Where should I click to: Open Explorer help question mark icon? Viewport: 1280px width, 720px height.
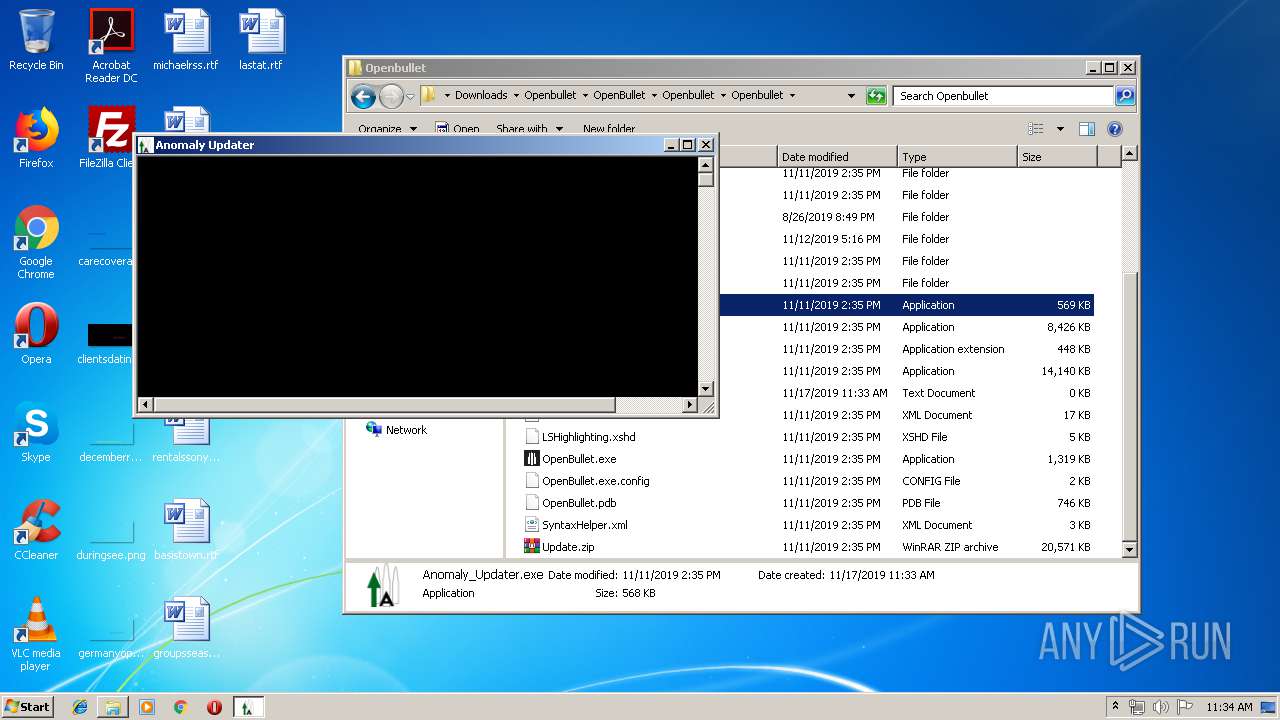(x=1115, y=129)
